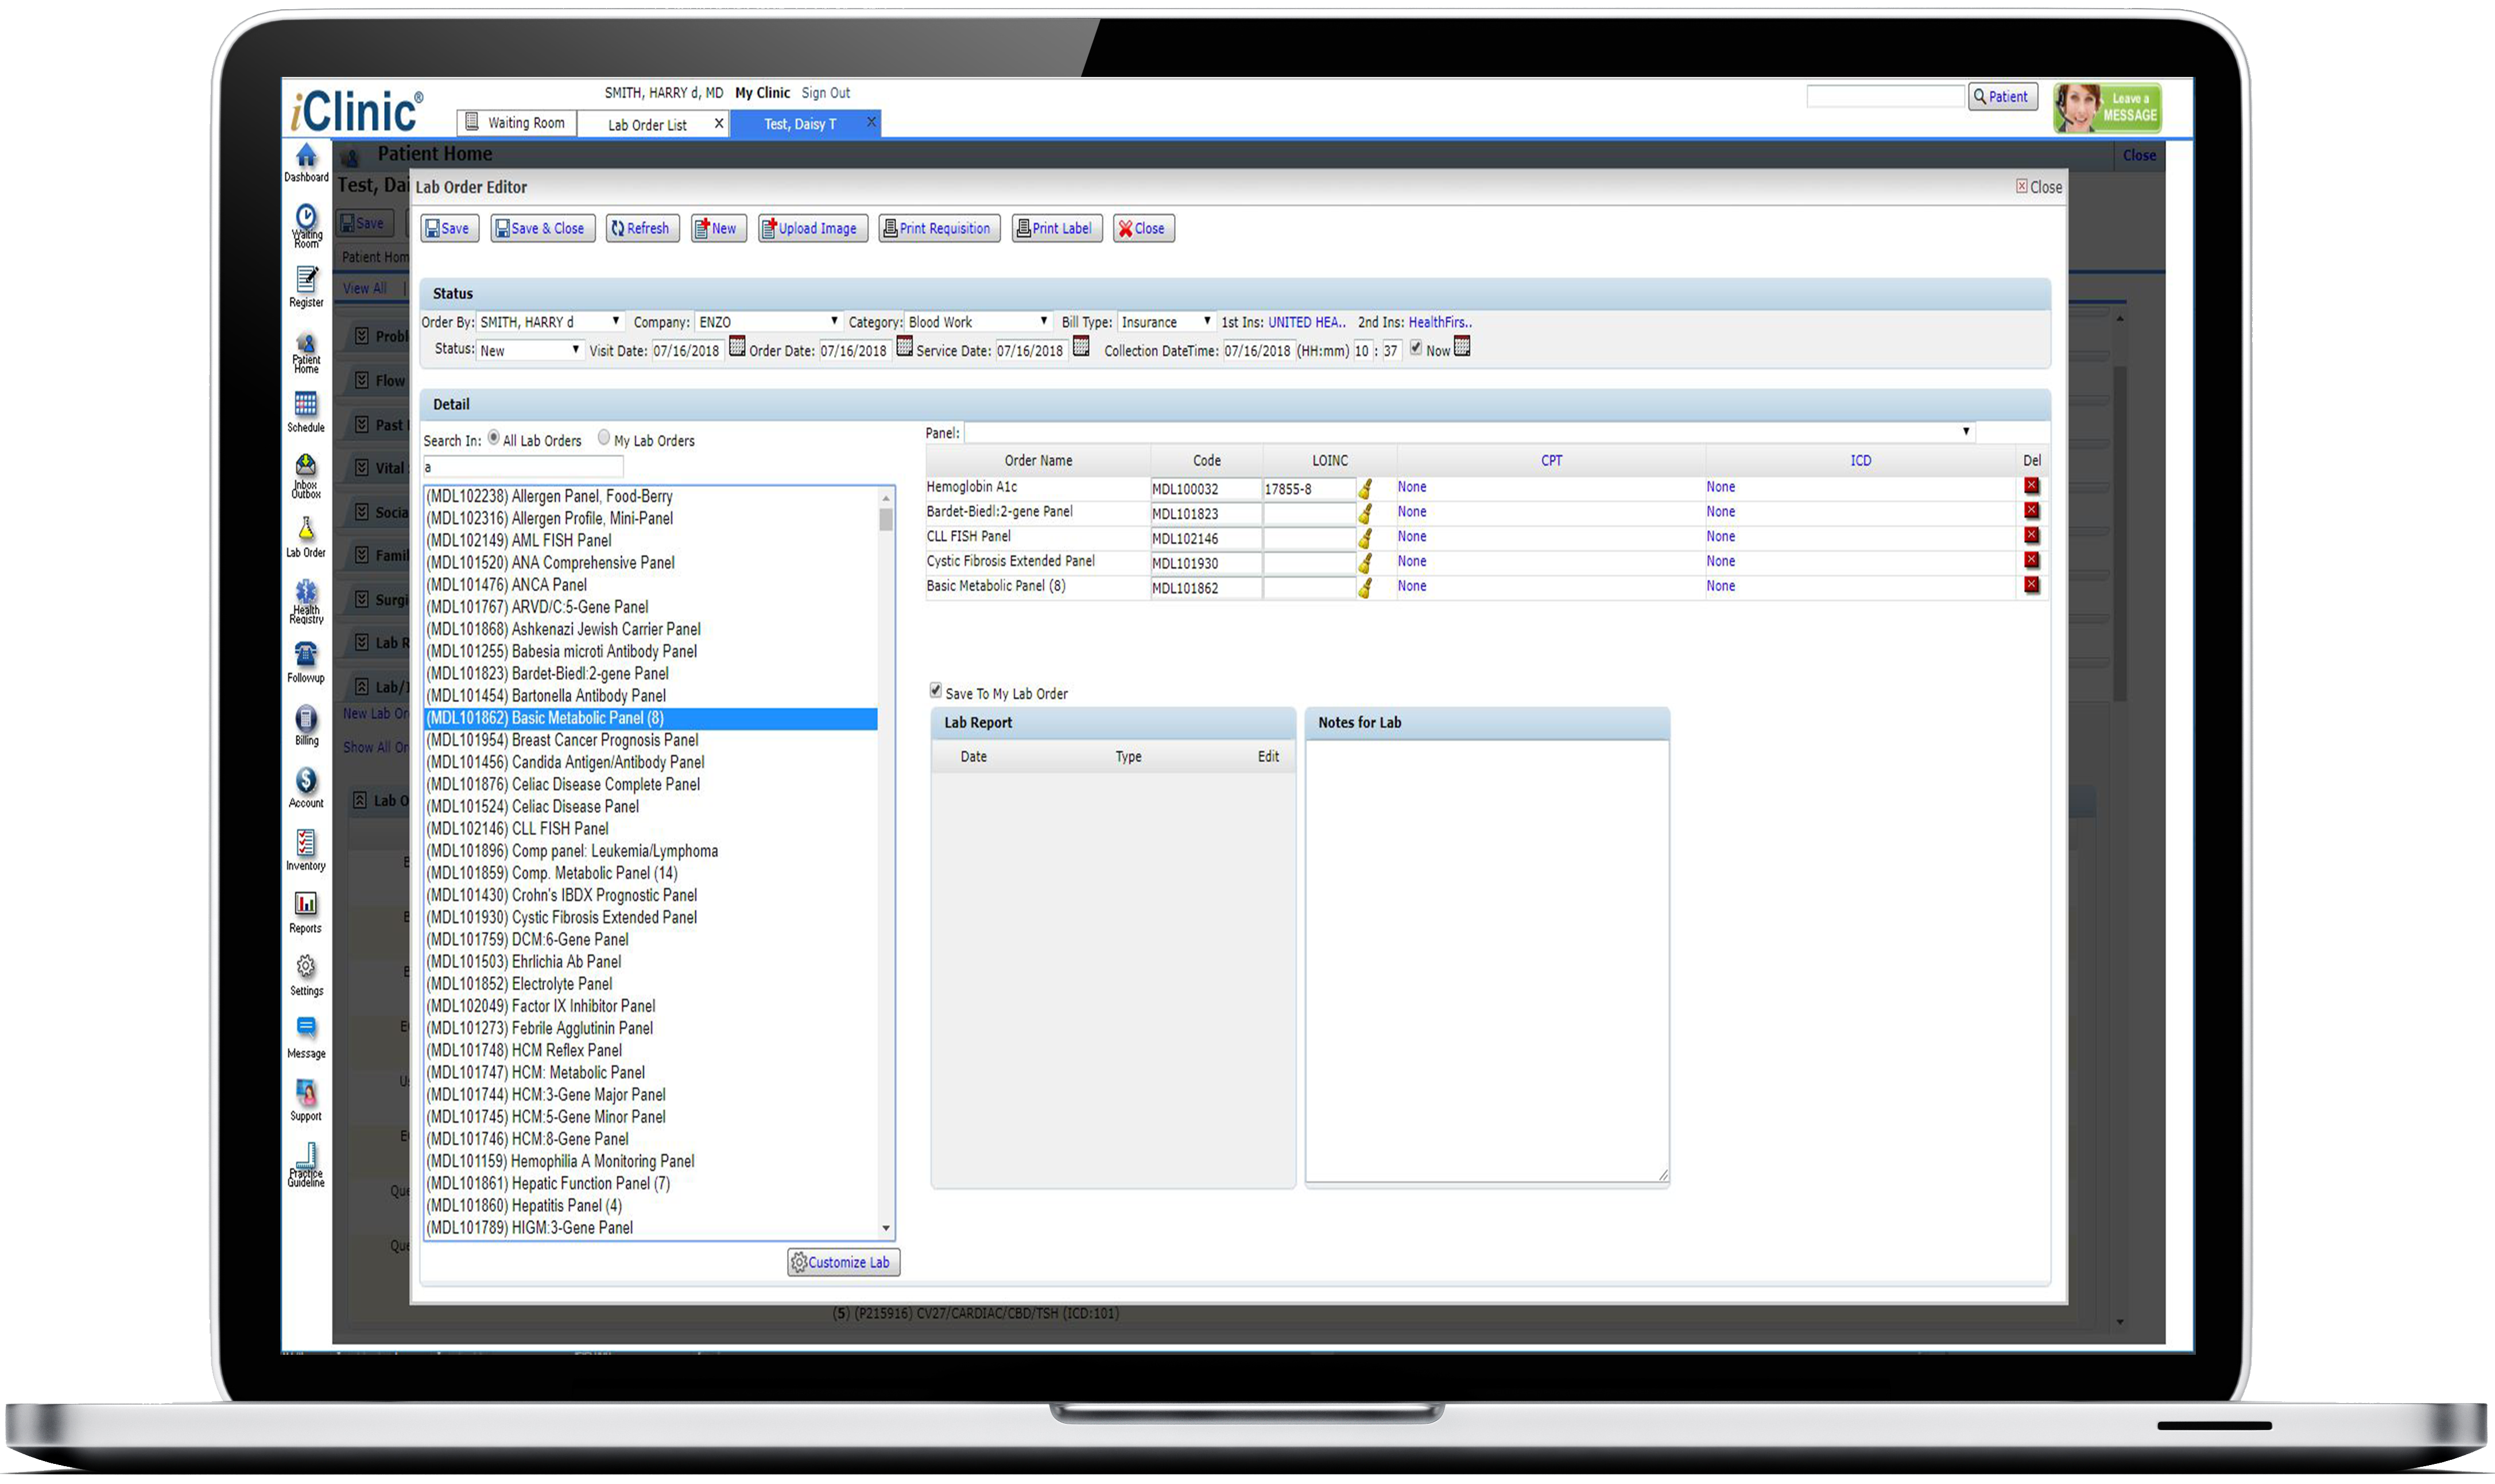Delete the CLL FISH Panel order row

click(x=2030, y=536)
